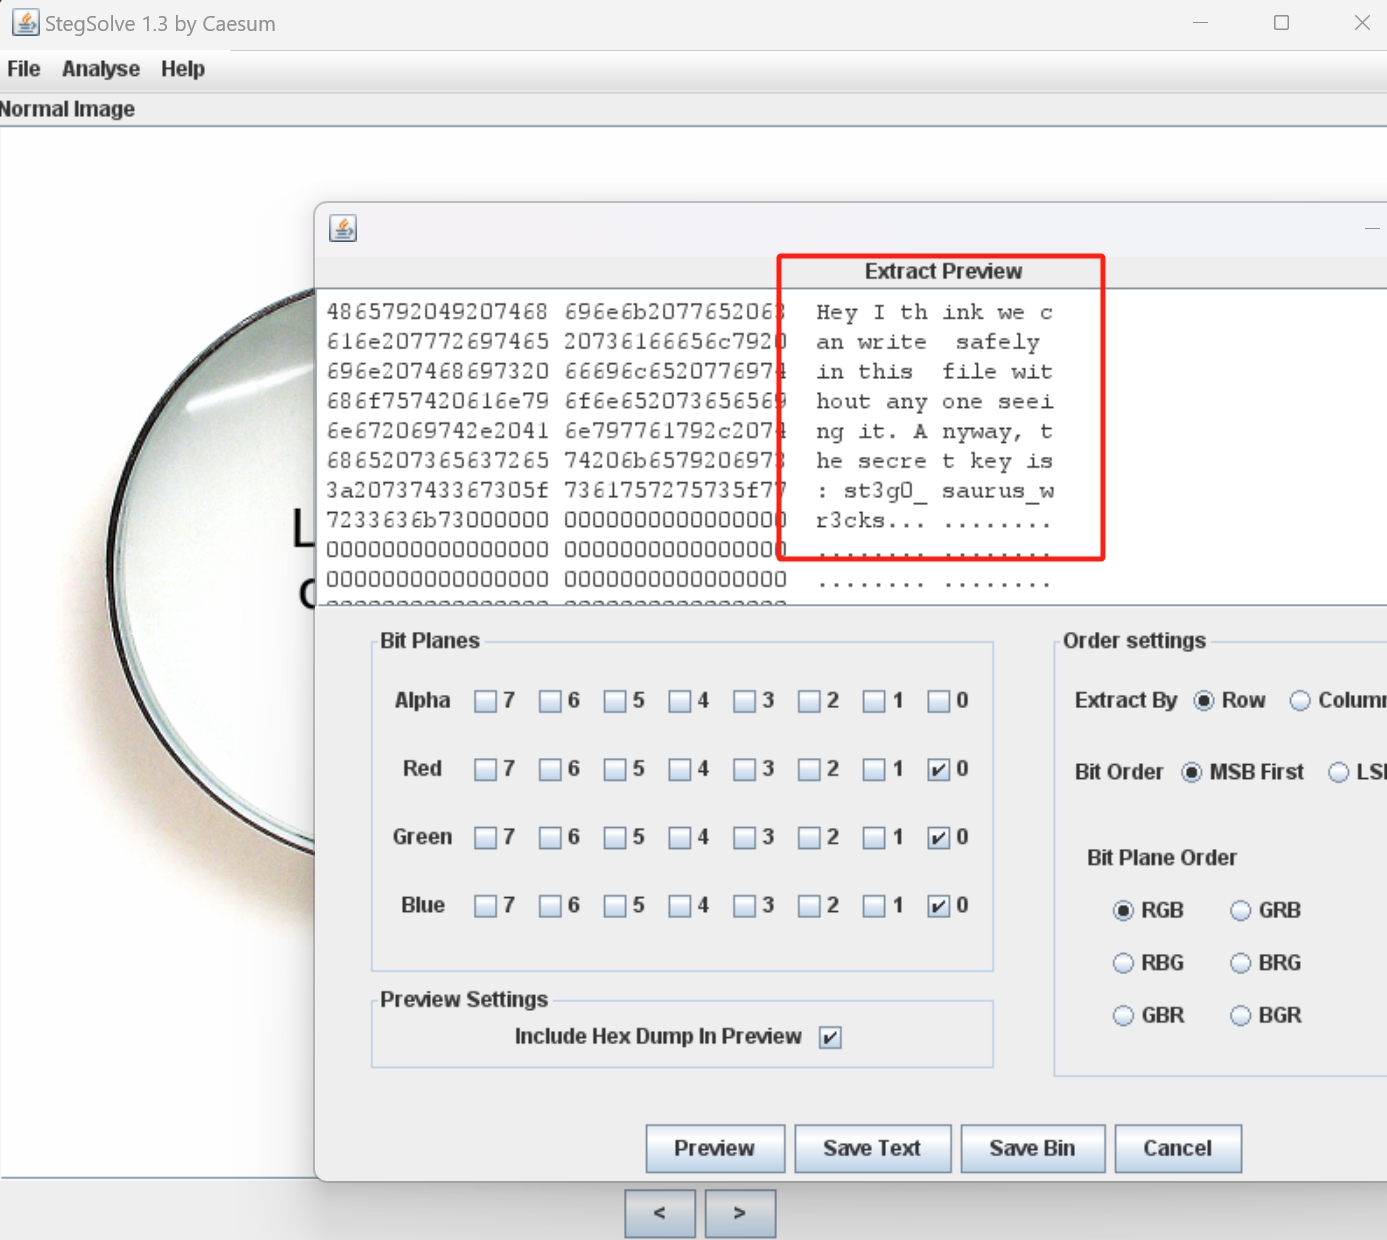This screenshot has height=1240, width=1387.
Task: Uncheck Blue bit plane 0
Action: [938, 906]
